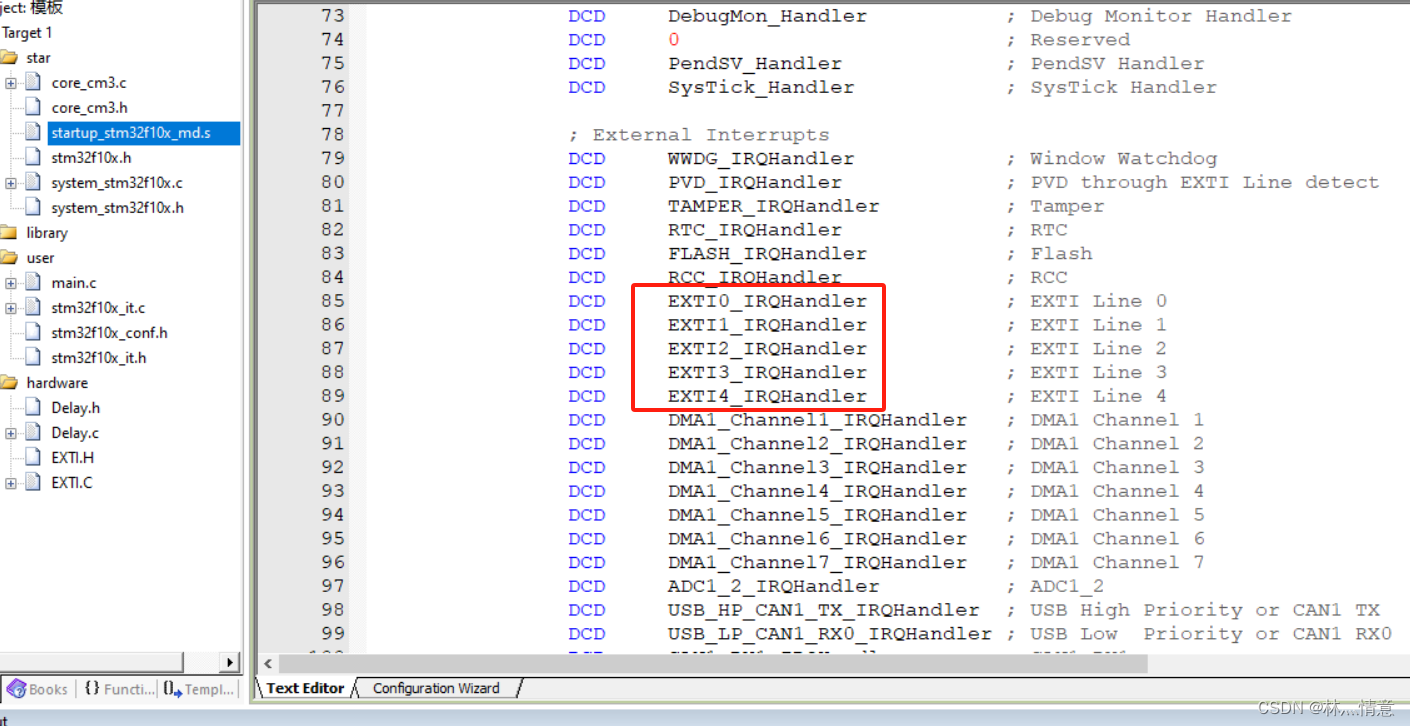The image size is (1410, 726).
Task: Select Target 1 in the project tree
Action: tap(29, 32)
